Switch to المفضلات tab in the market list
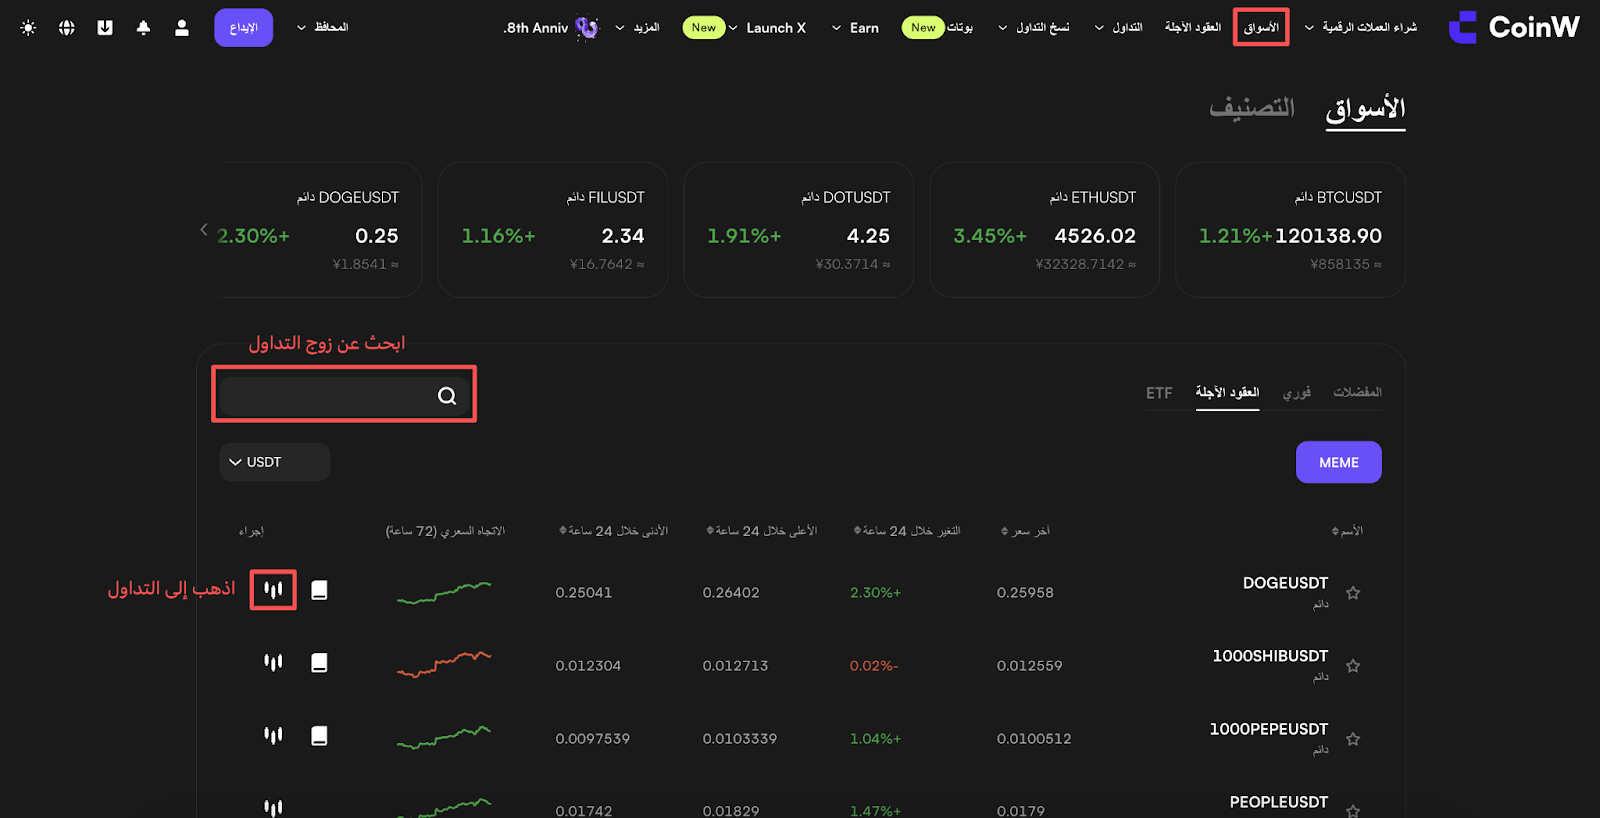Viewport: 1600px width, 818px height. [x=1357, y=392]
